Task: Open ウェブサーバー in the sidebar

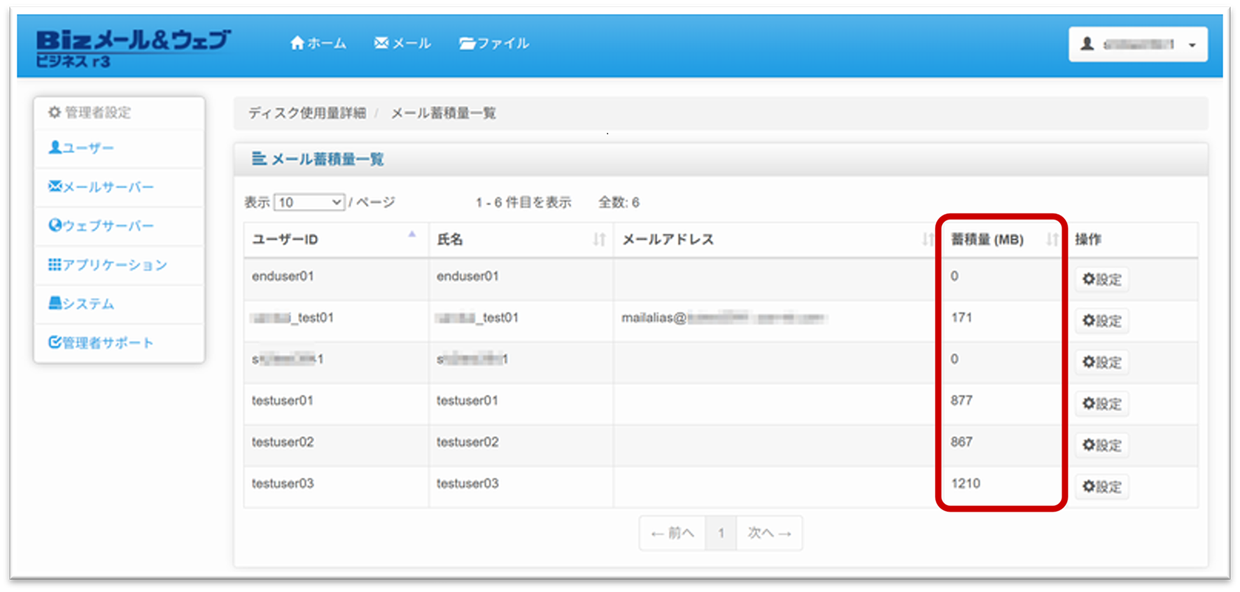Action: pos(101,226)
